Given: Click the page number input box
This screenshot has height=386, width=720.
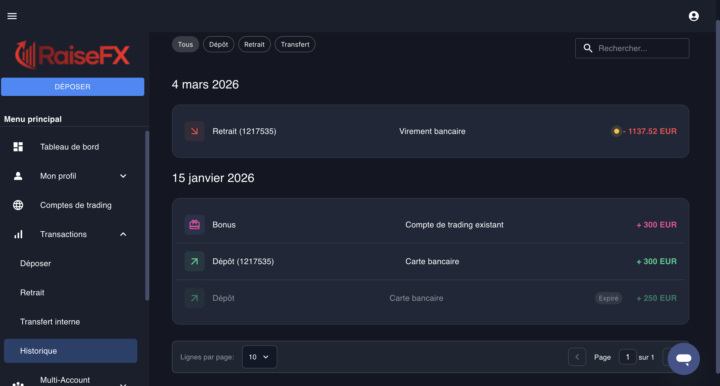Looking at the screenshot, I should [628, 357].
